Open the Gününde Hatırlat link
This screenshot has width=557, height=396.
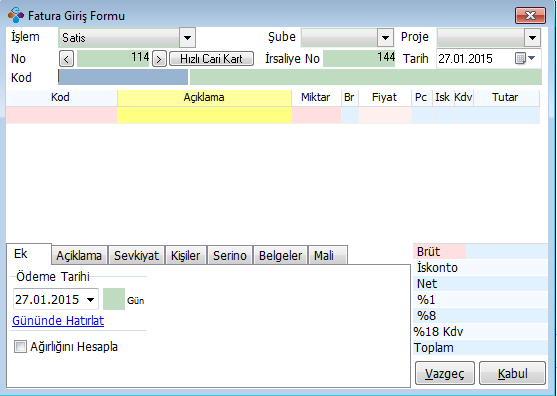point(58,321)
